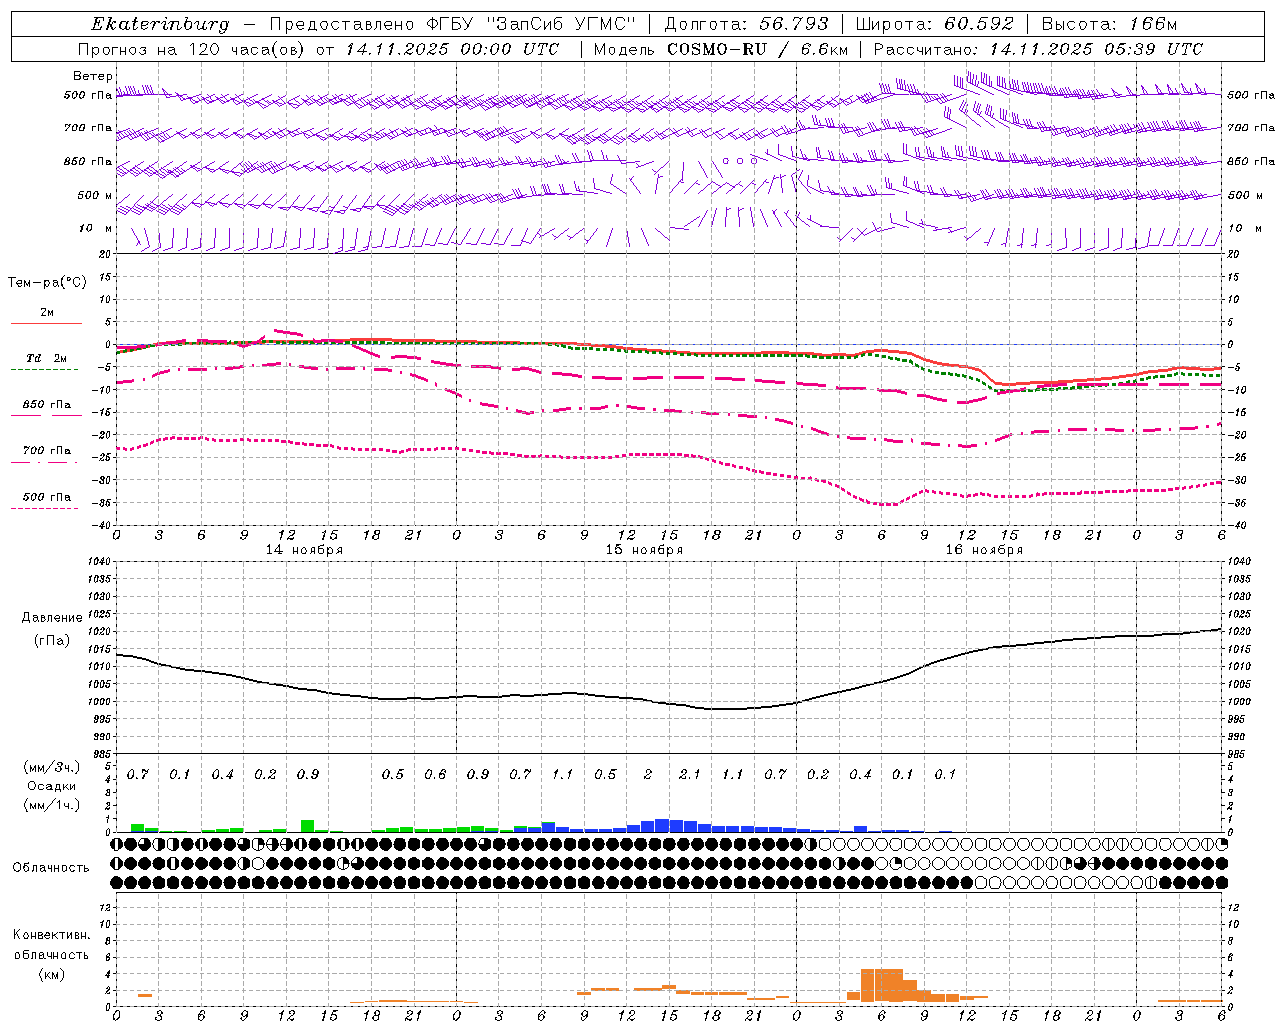This screenshot has height=1024, width=1280.
Task: Click the "700 гПа" temperature legend entry
Action: point(47,450)
